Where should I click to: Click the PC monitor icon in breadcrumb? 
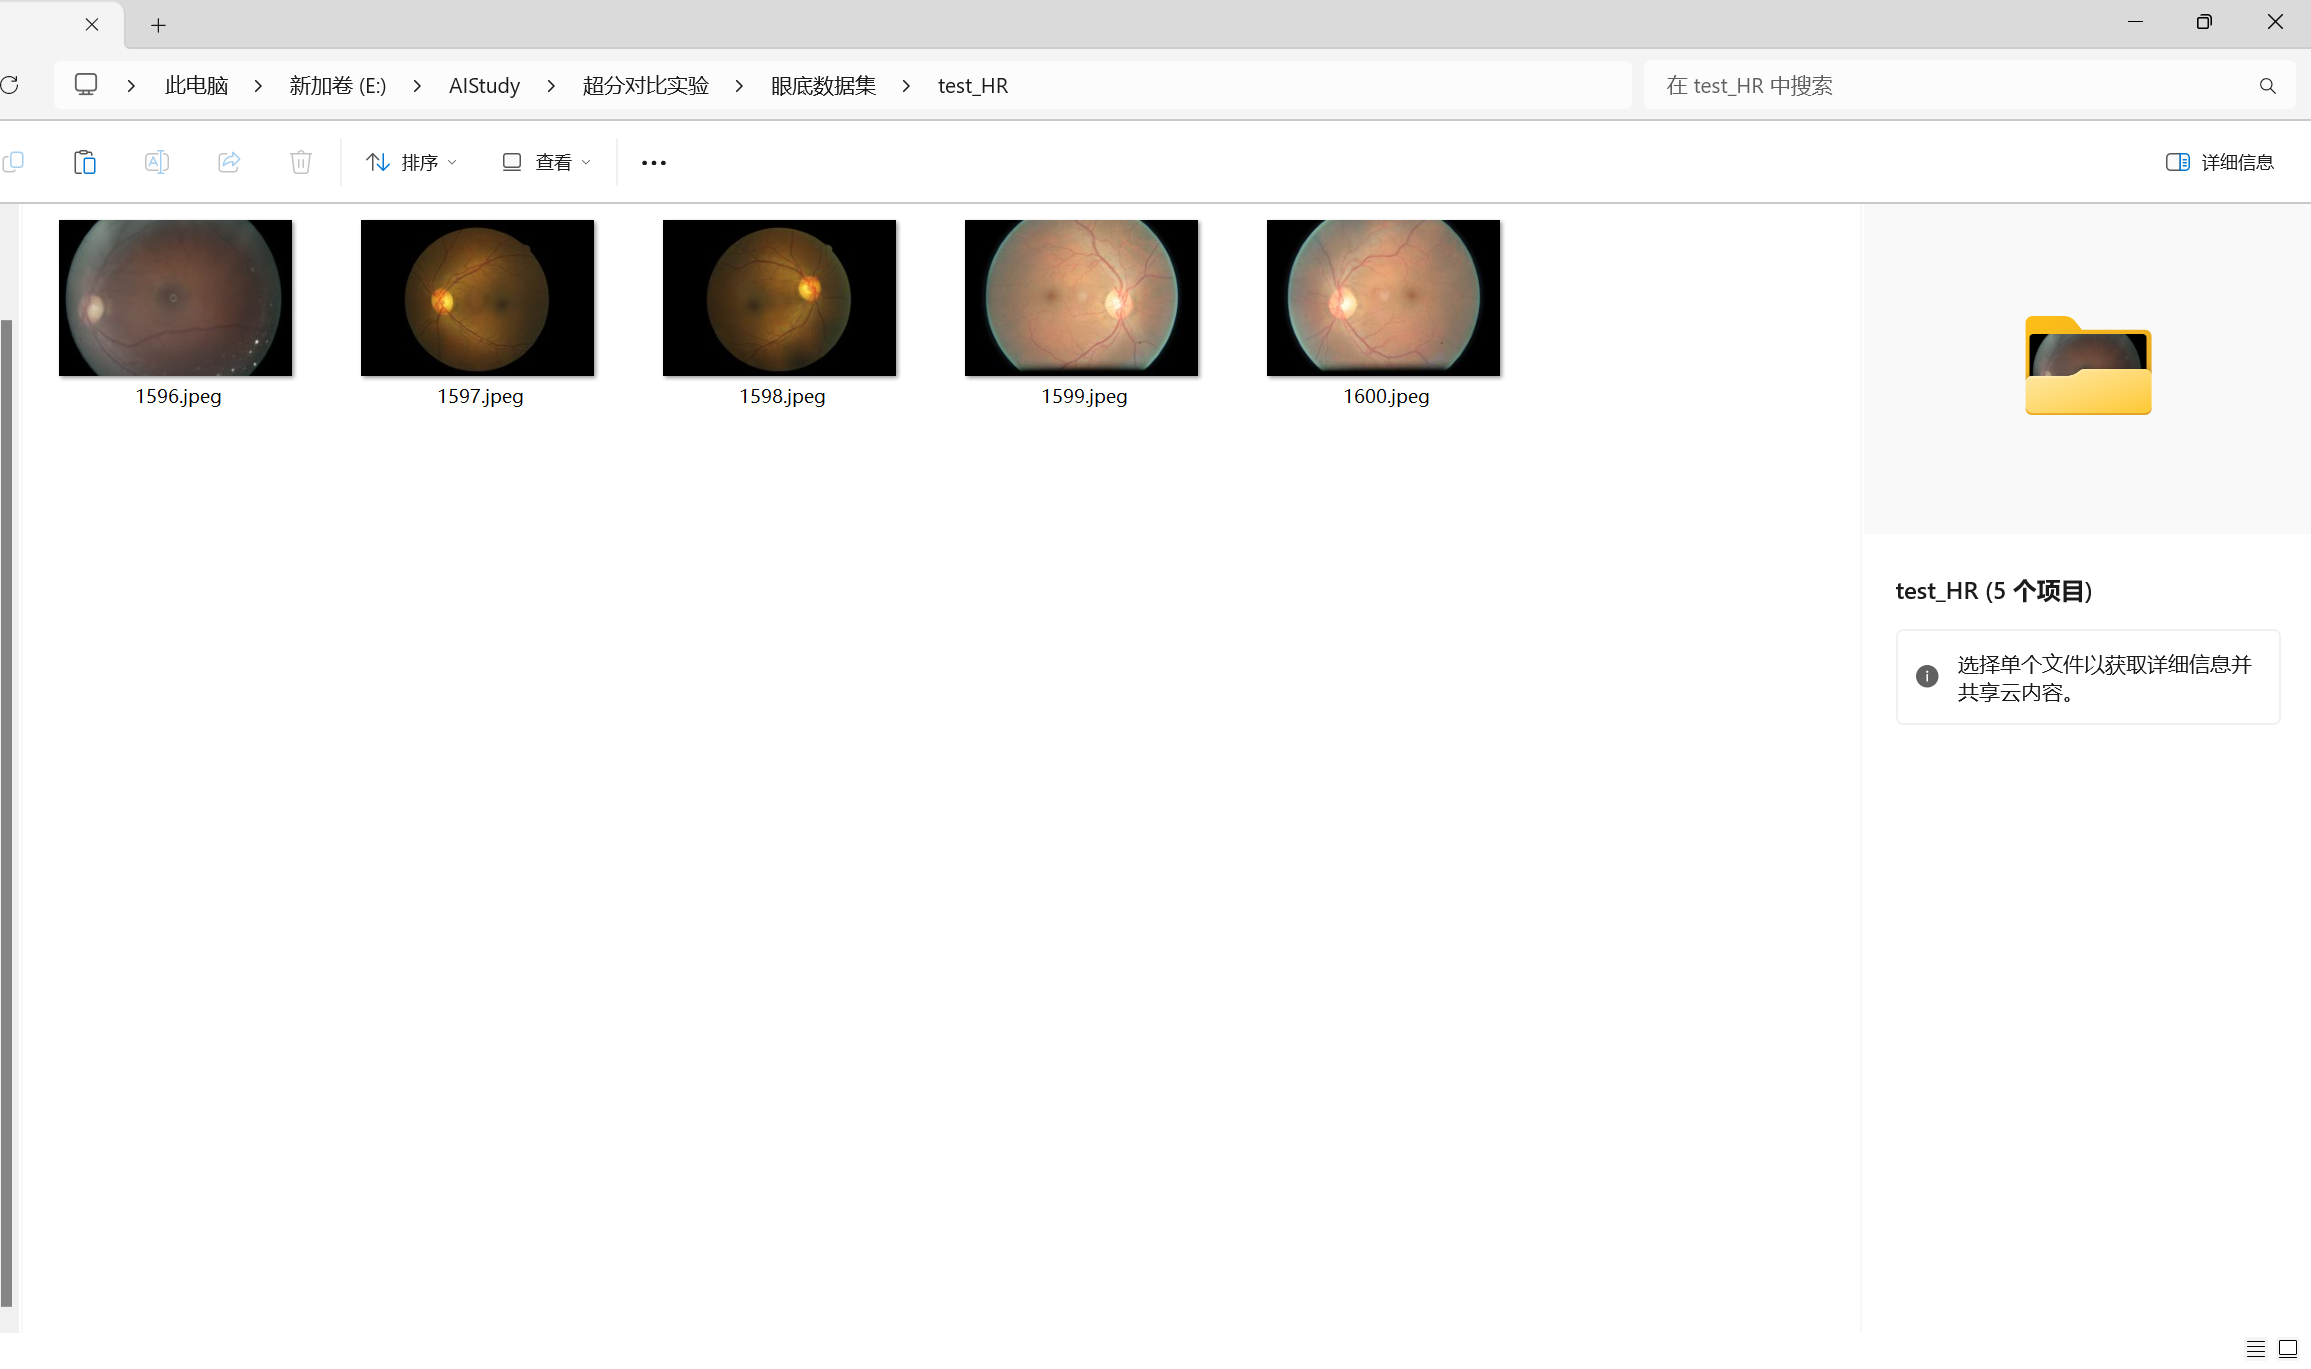tap(86, 85)
